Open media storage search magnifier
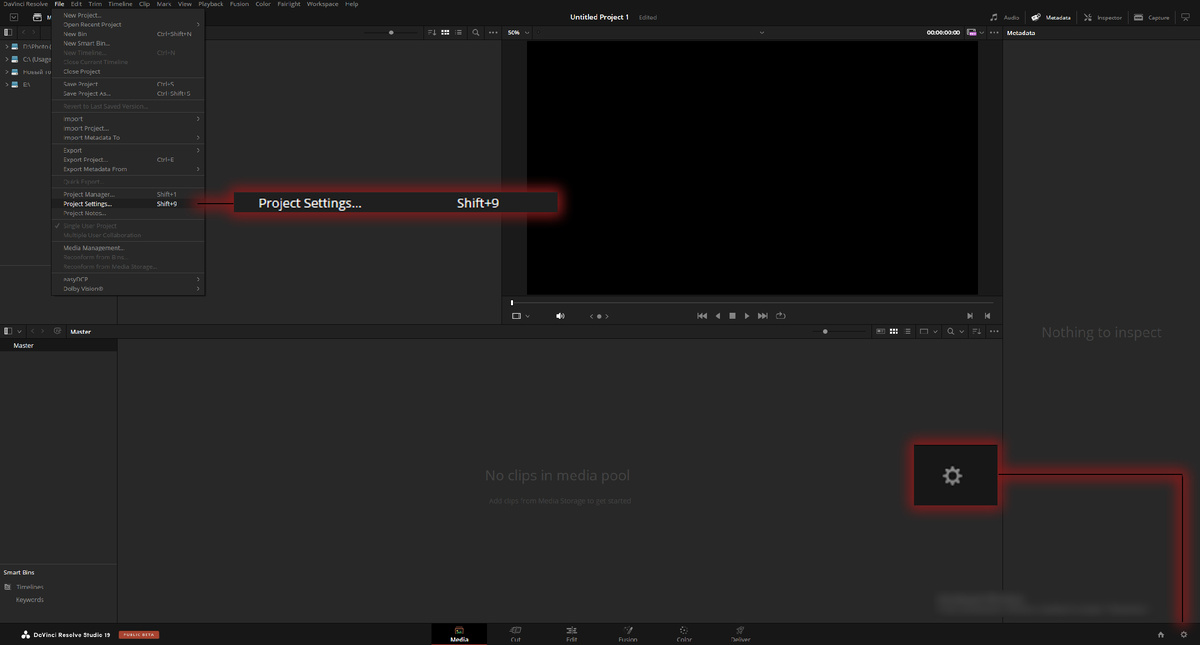Screen dimensions: 1200x645 [476, 33]
